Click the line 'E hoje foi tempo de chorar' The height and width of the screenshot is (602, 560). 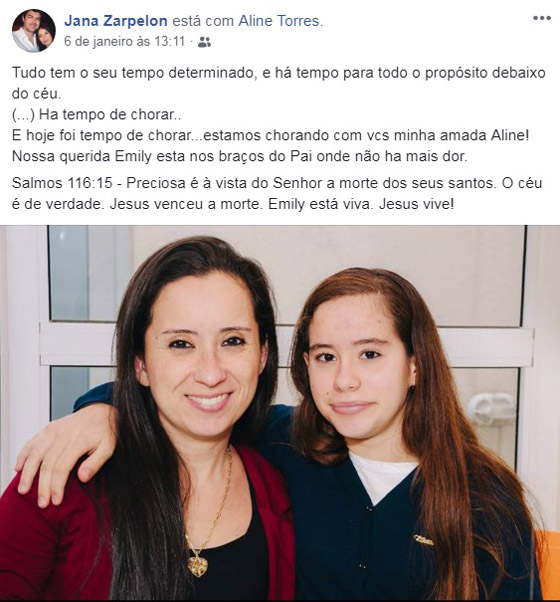point(271,135)
